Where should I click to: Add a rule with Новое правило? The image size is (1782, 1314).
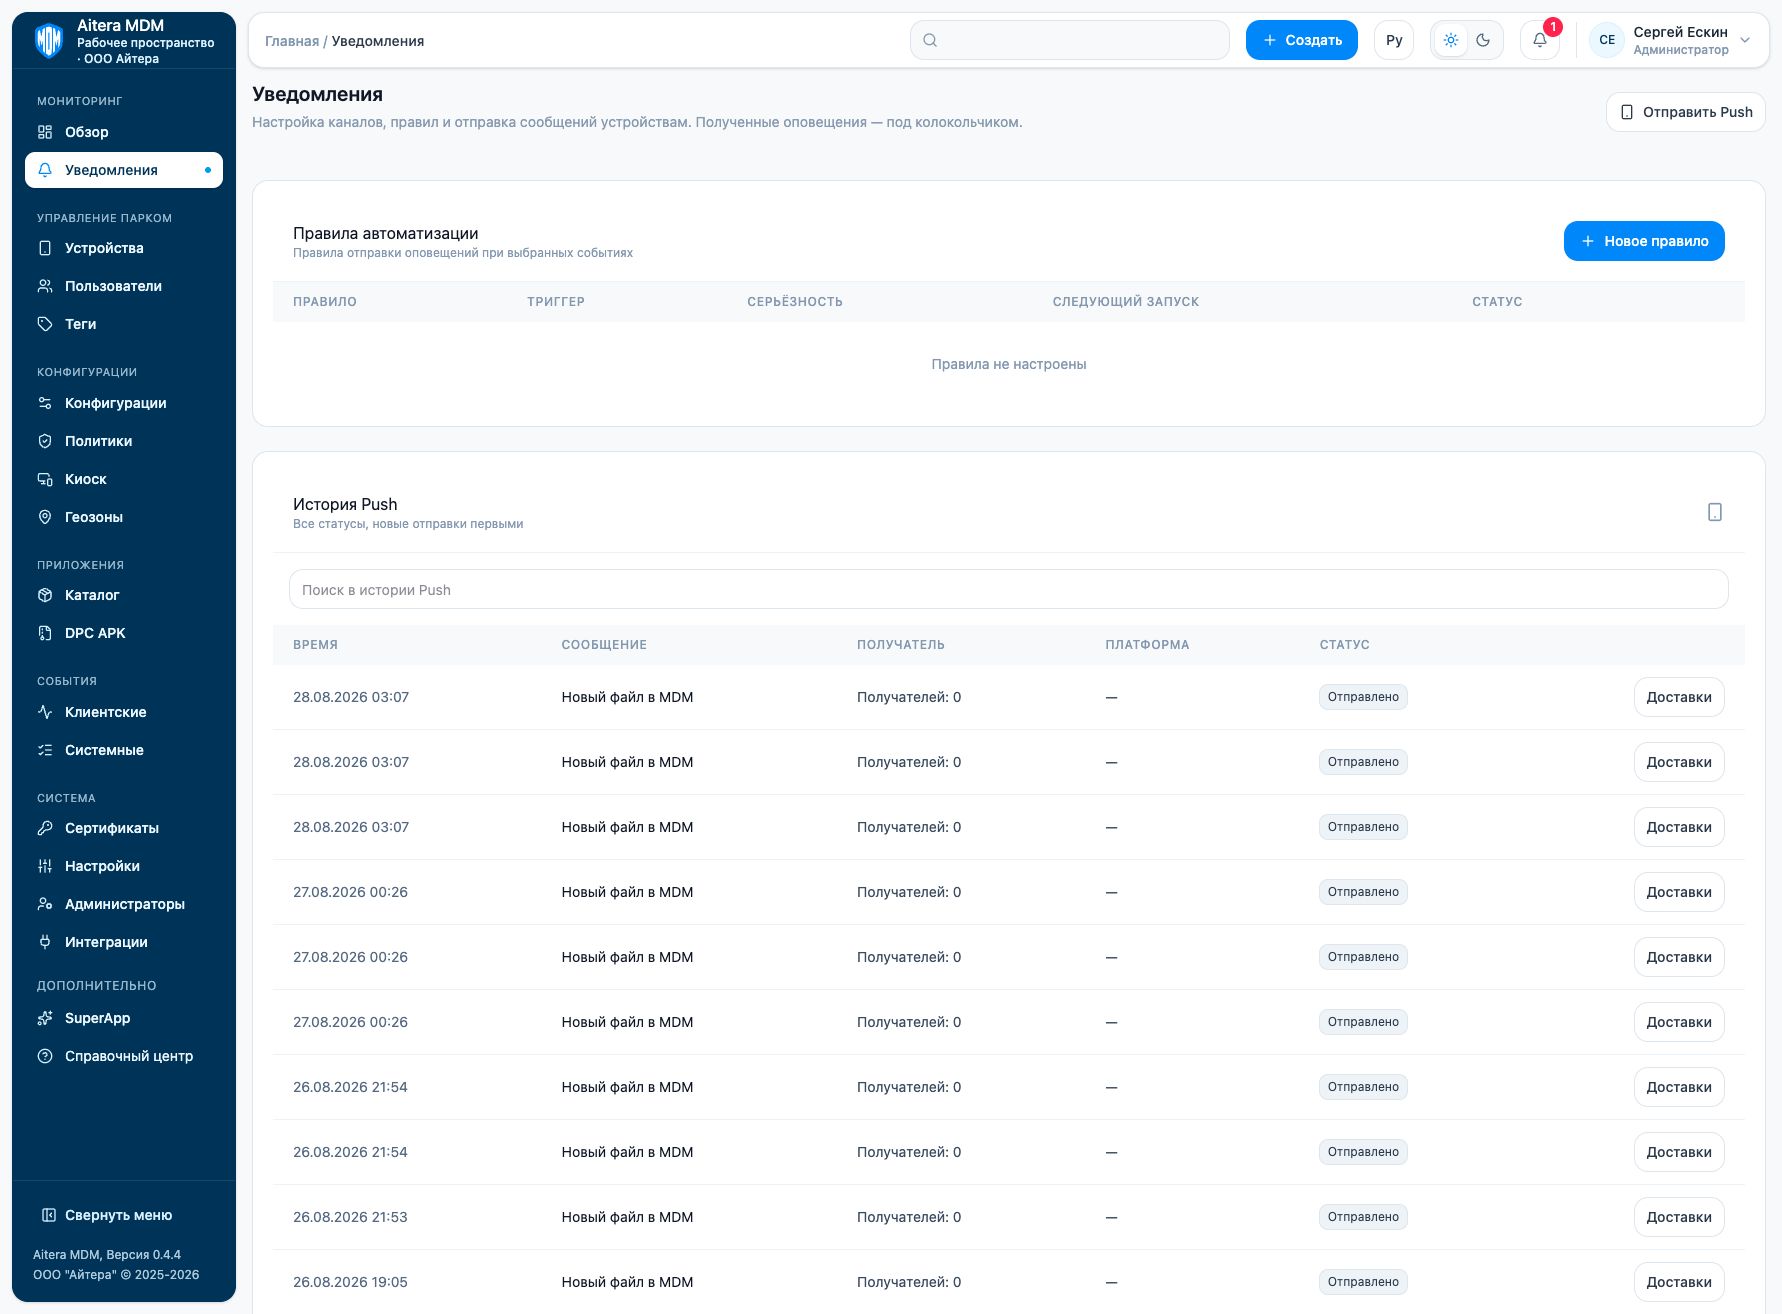coord(1644,241)
